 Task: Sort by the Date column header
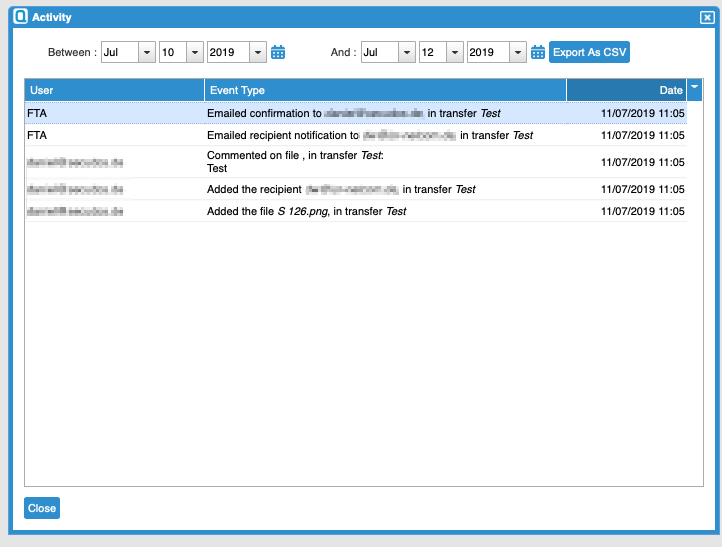[627, 90]
